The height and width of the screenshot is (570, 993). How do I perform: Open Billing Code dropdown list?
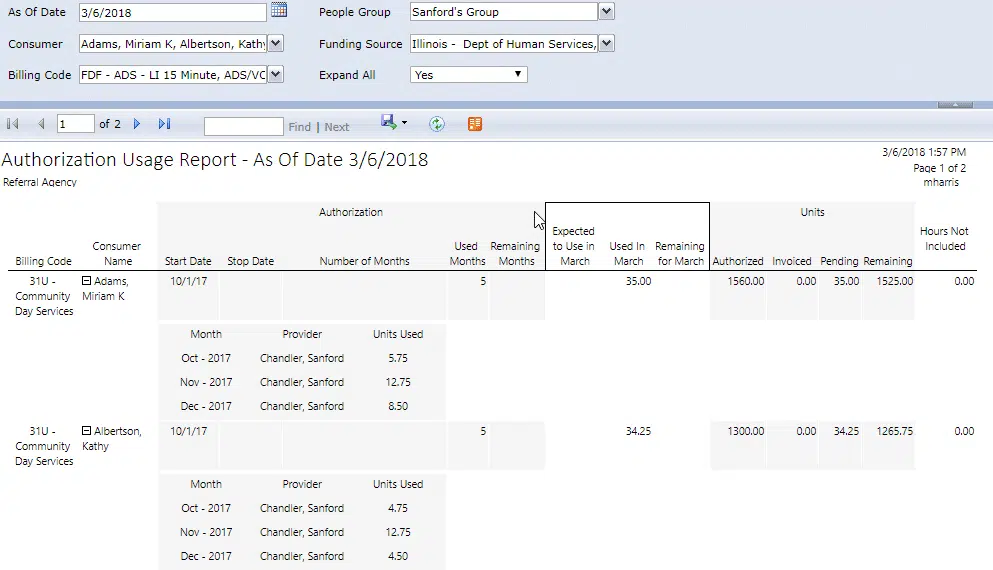pos(275,75)
